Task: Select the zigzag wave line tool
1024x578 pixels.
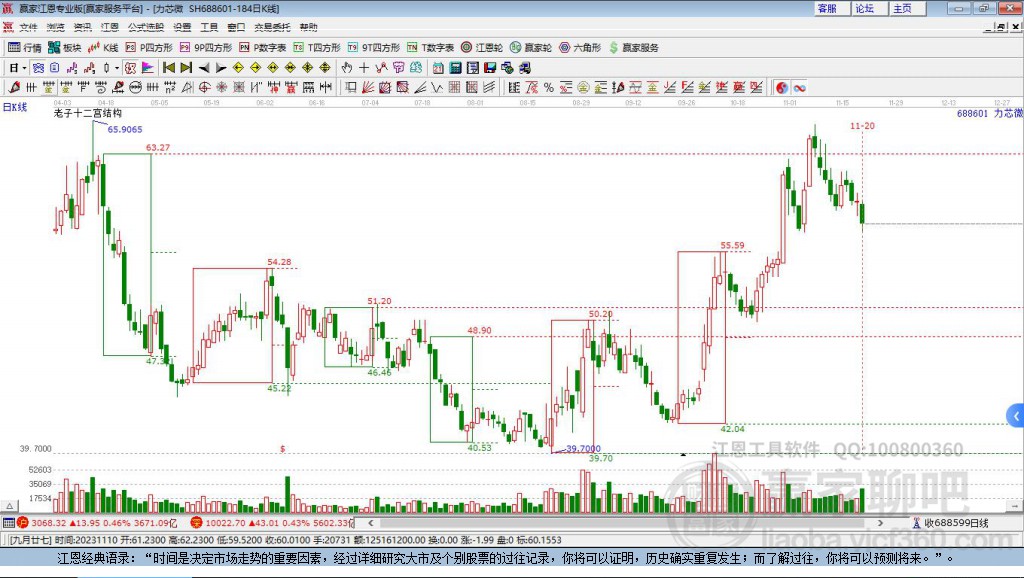Action: (437, 88)
